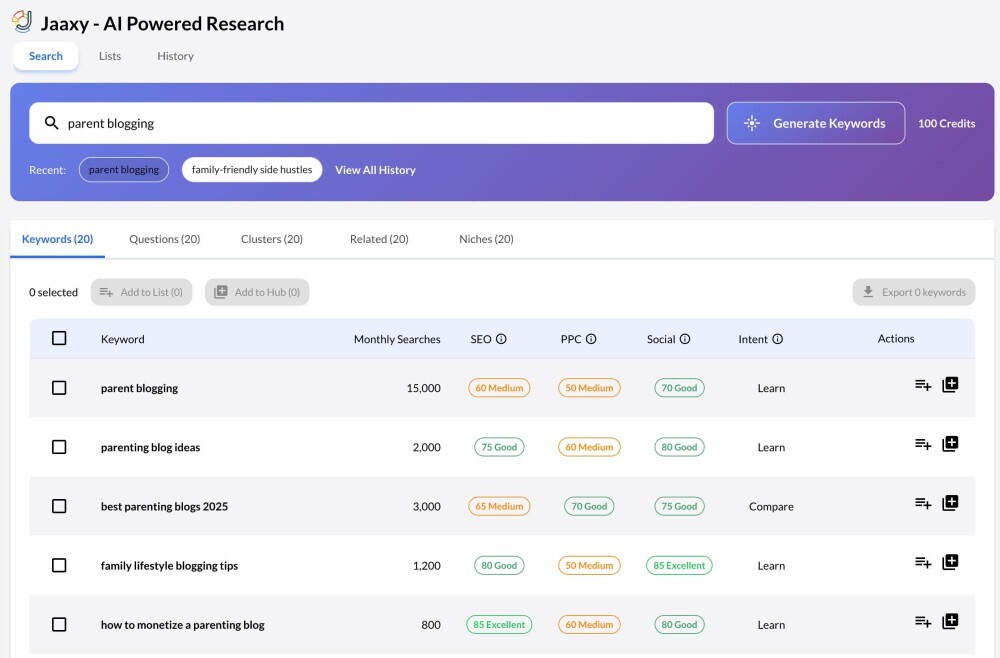Click the magnifying glass in the search bar
Image resolution: width=1000 pixels, height=658 pixels.
[x=52, y=123]
